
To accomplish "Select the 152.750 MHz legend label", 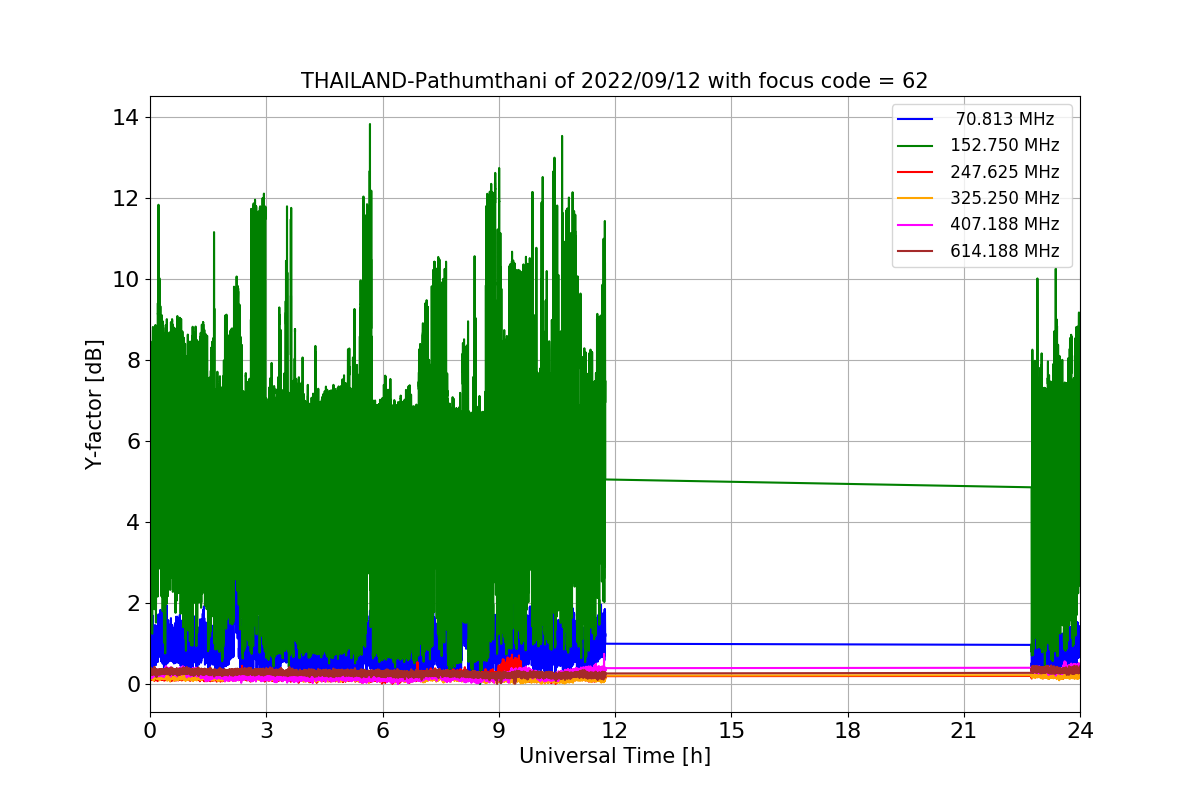I will click(x=1005, y=145).
